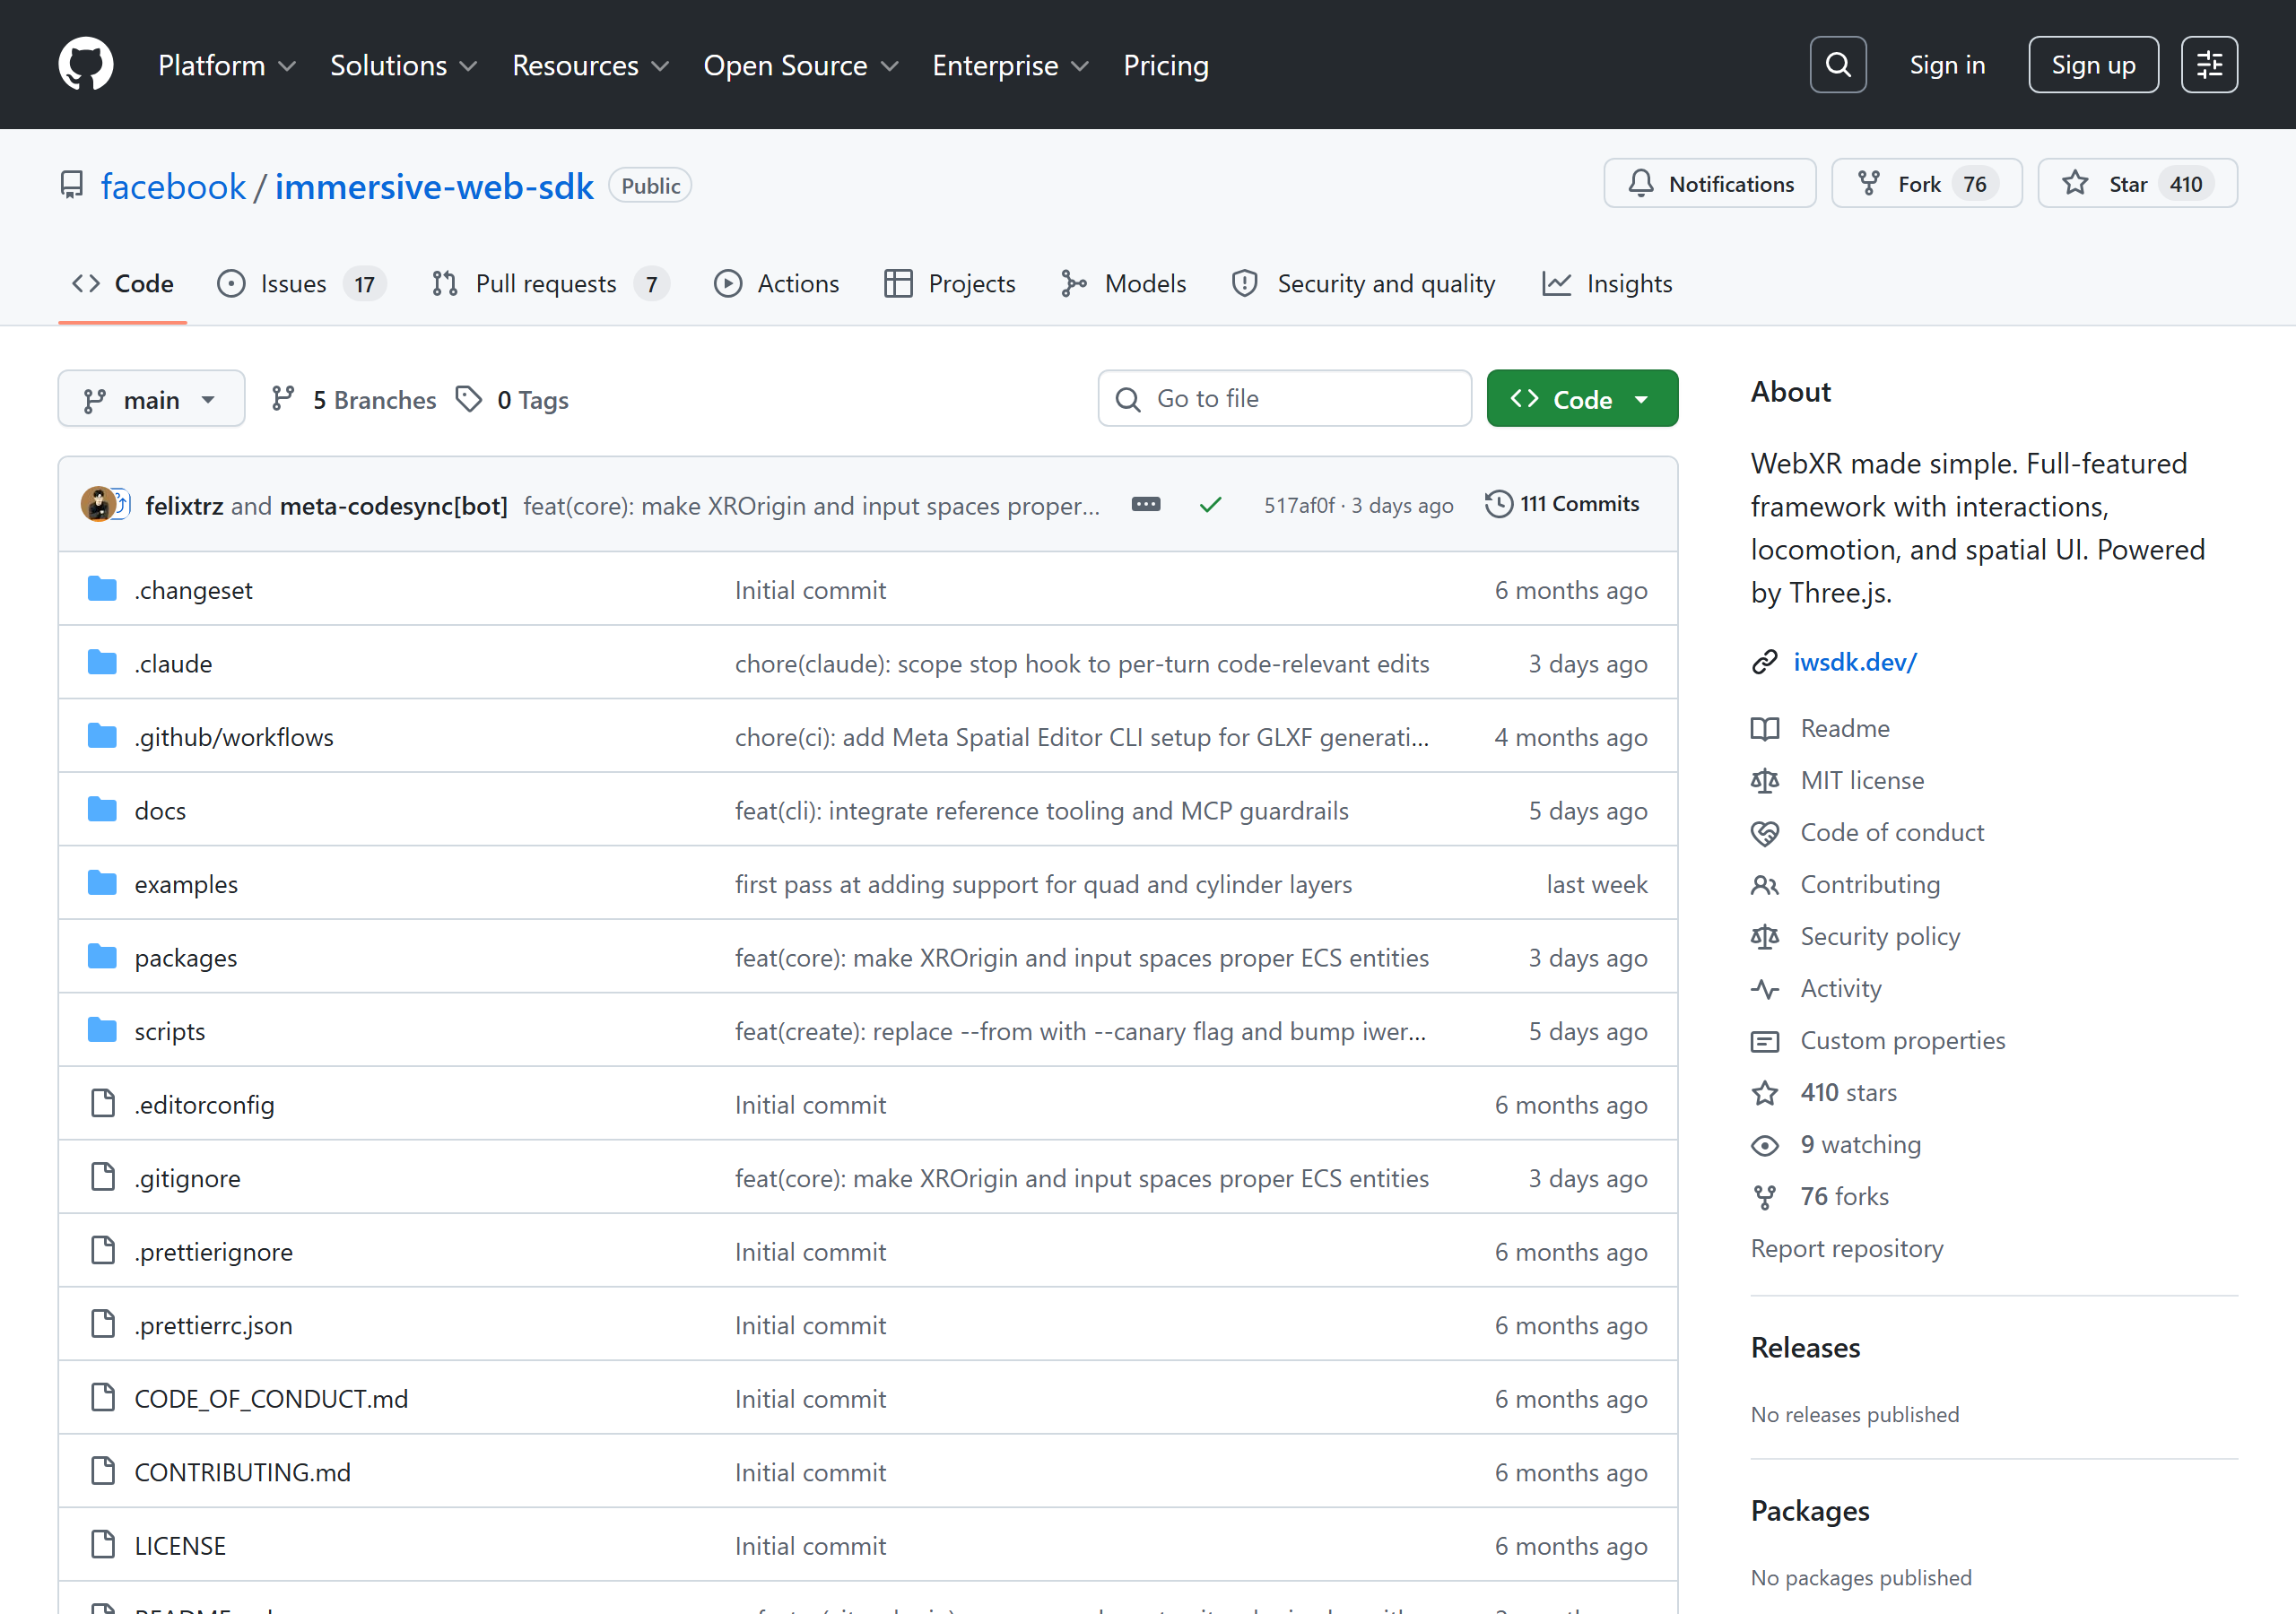Viewport: 2296px width, 1614px height.
Task: Open 'first pass at adding support' commit message
Action: (1043, 884)
